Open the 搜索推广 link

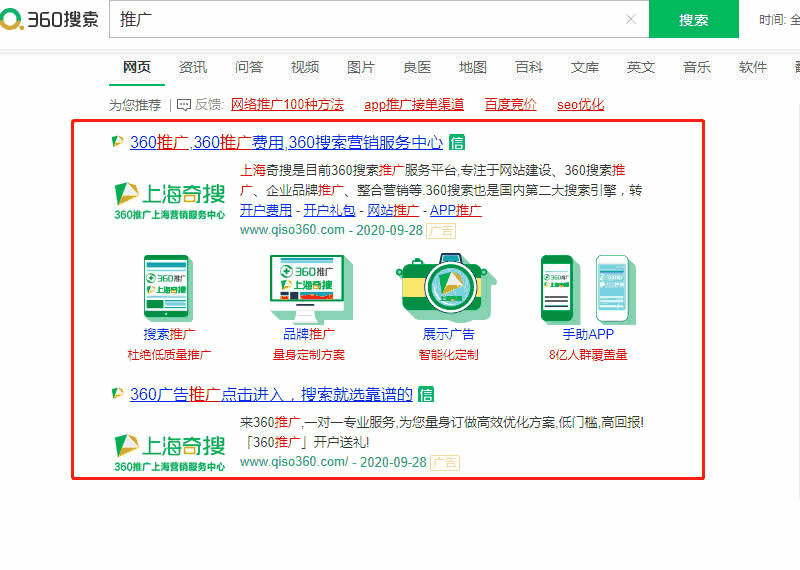pos(169,334)
